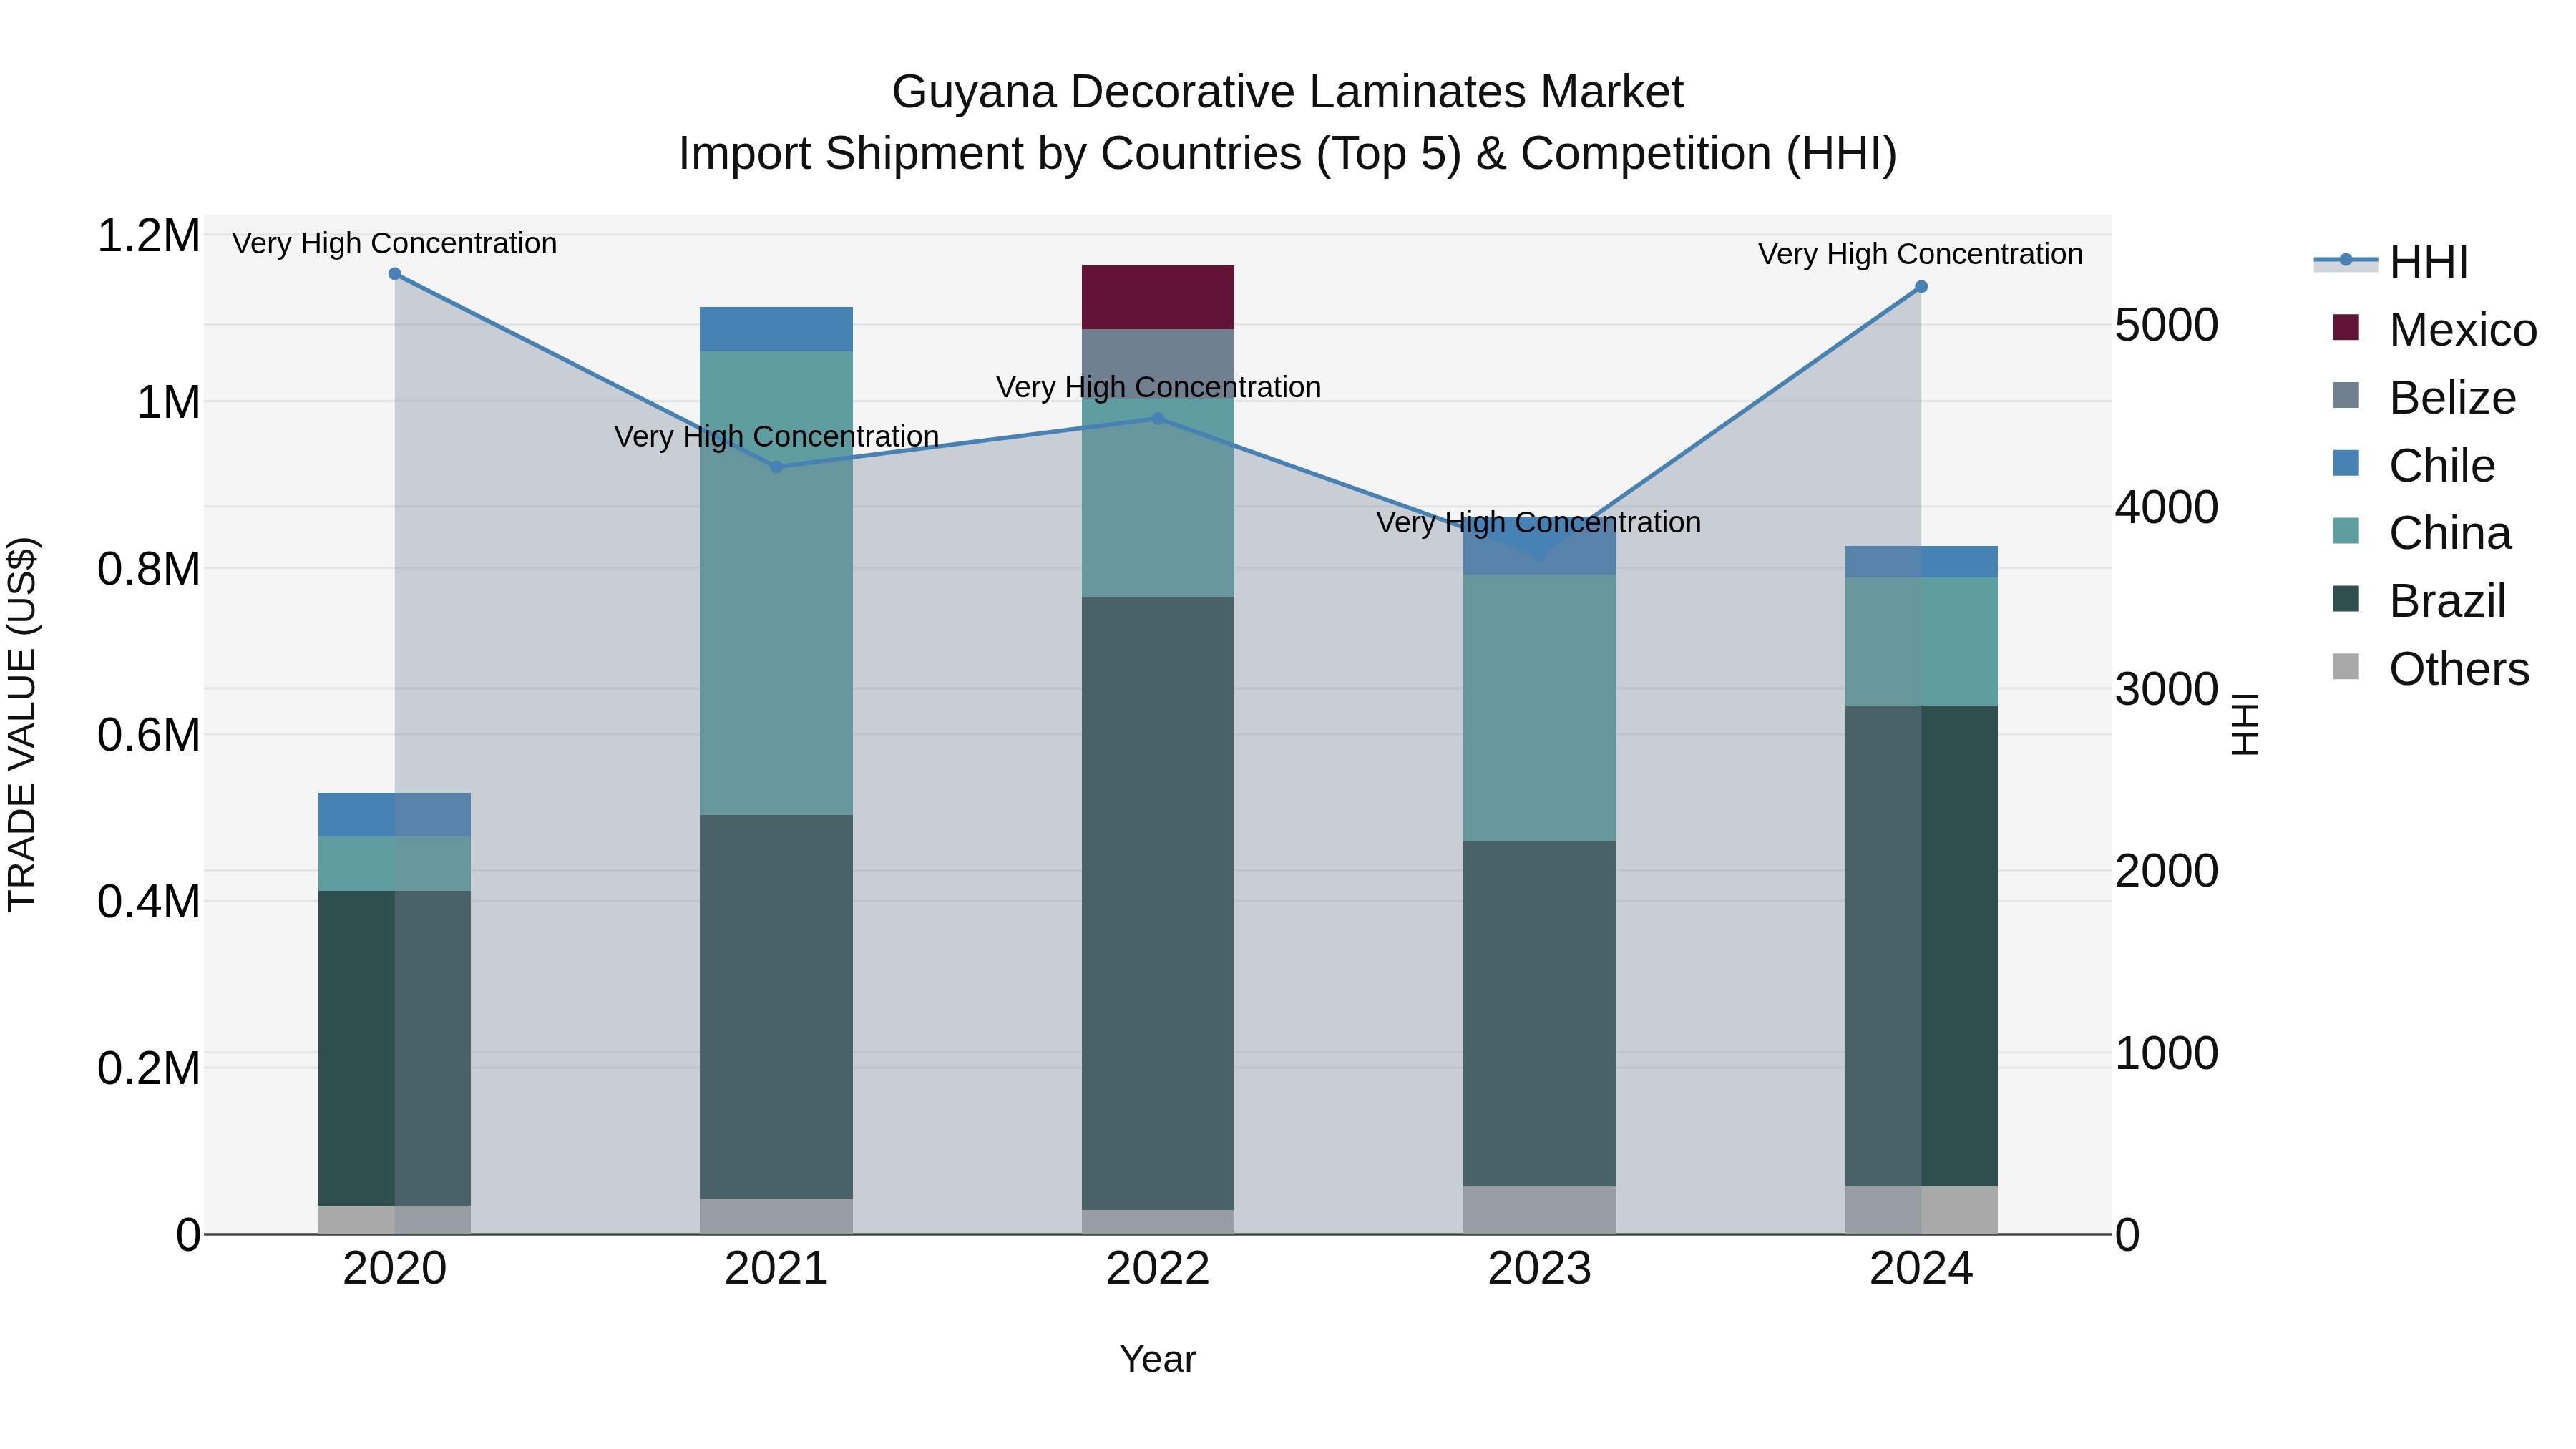Click the Mexico segment of the 2022 bar
Viewport: 2576px width, 1449px height.
pos(1158,297)
